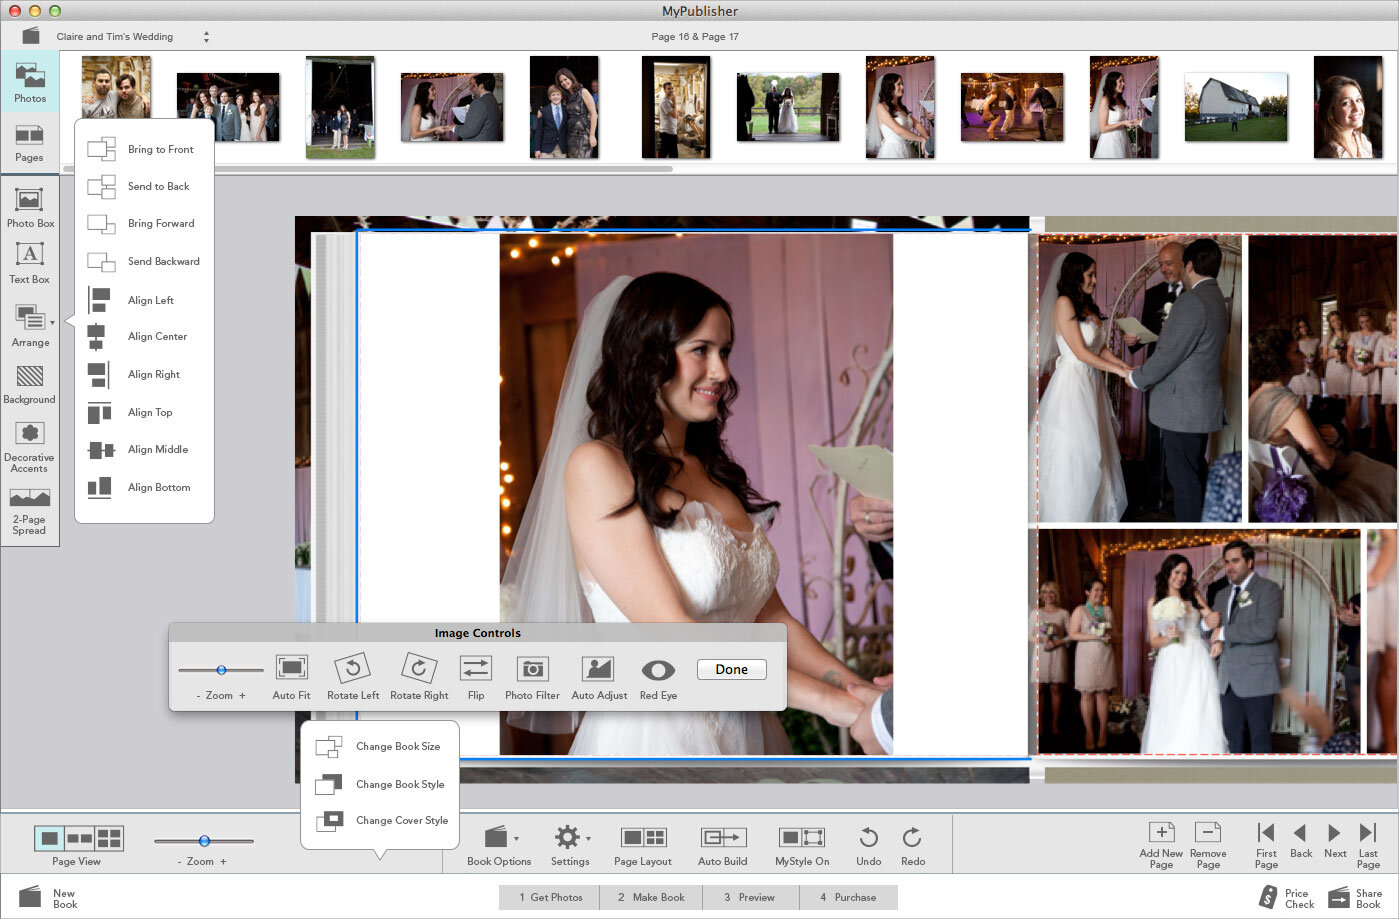
Task: Open the Arrange dropdown tool
Action: 31,326
